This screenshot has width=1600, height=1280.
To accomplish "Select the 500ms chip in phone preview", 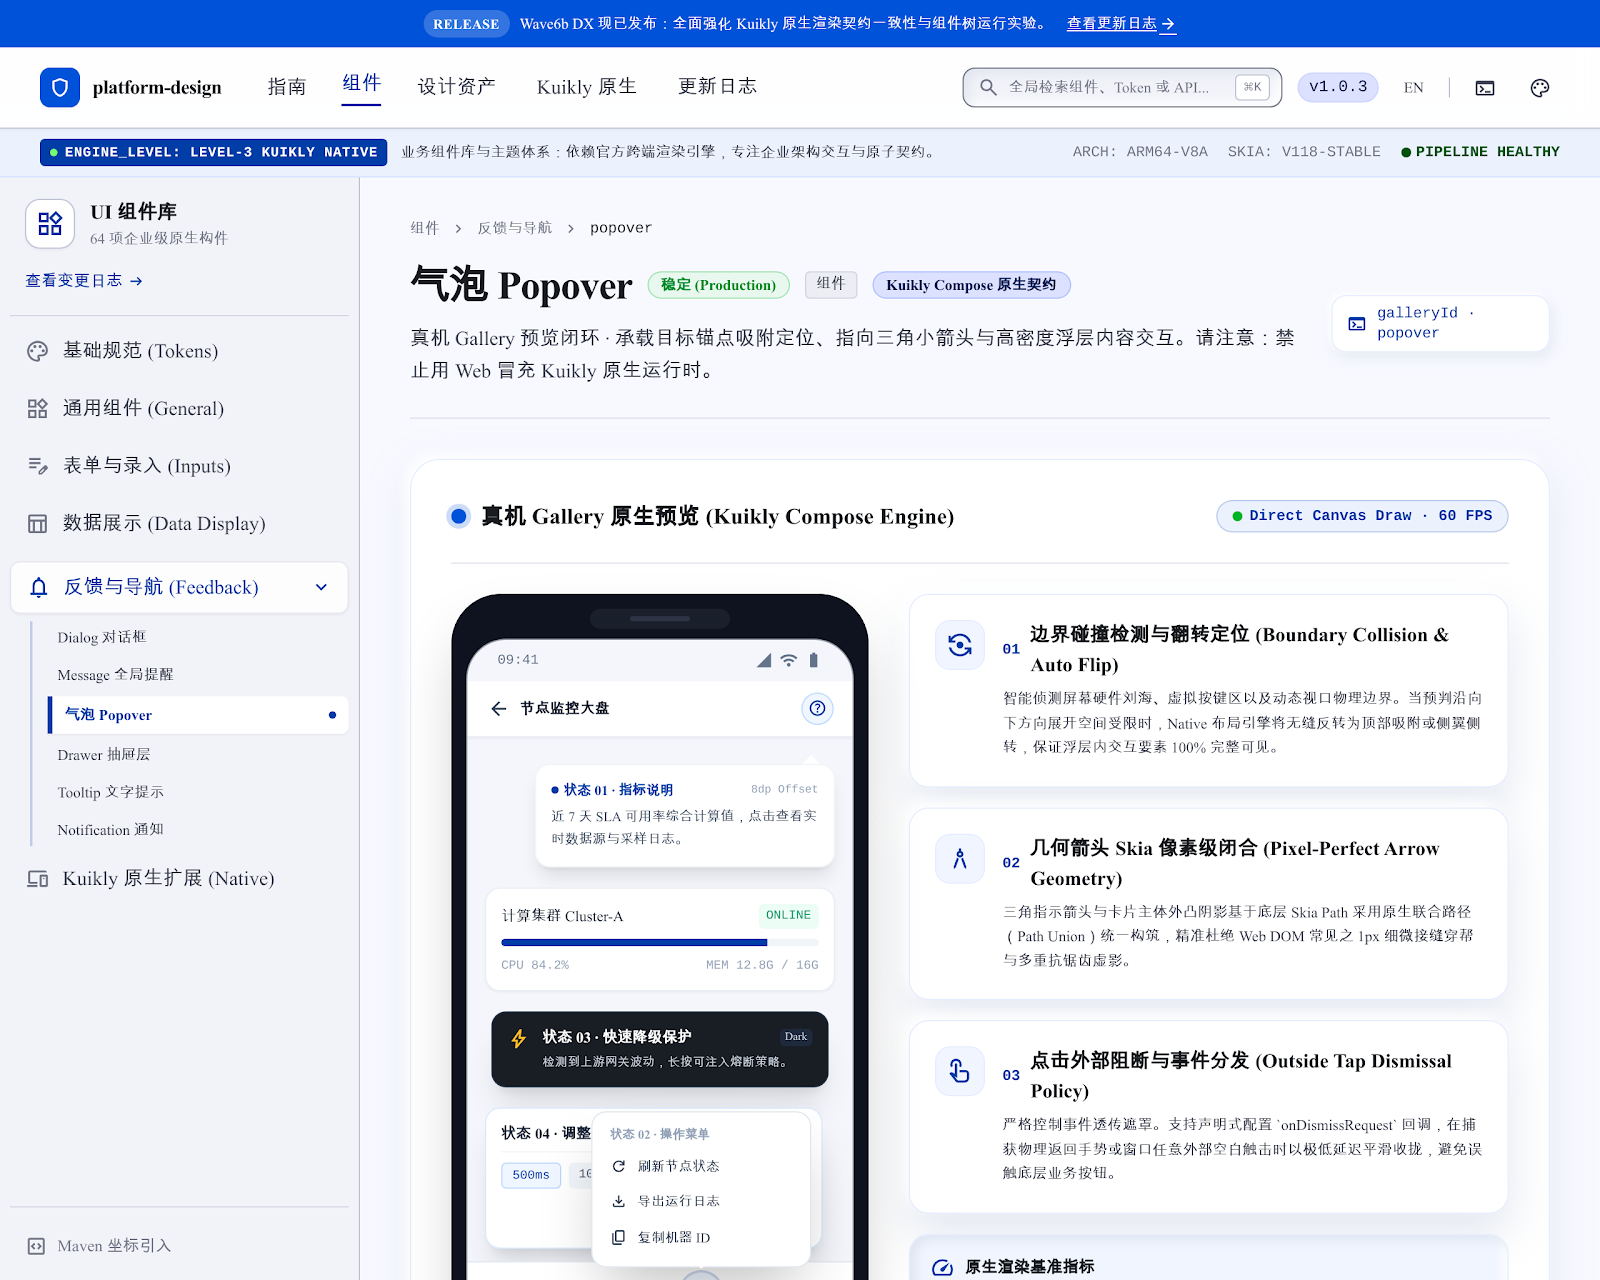I will point(531,1175).
